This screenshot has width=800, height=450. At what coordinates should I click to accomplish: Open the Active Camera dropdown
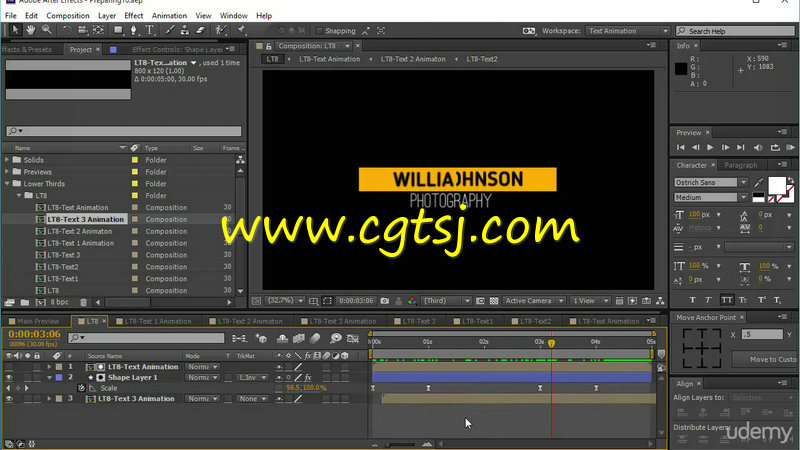[534, 301]
